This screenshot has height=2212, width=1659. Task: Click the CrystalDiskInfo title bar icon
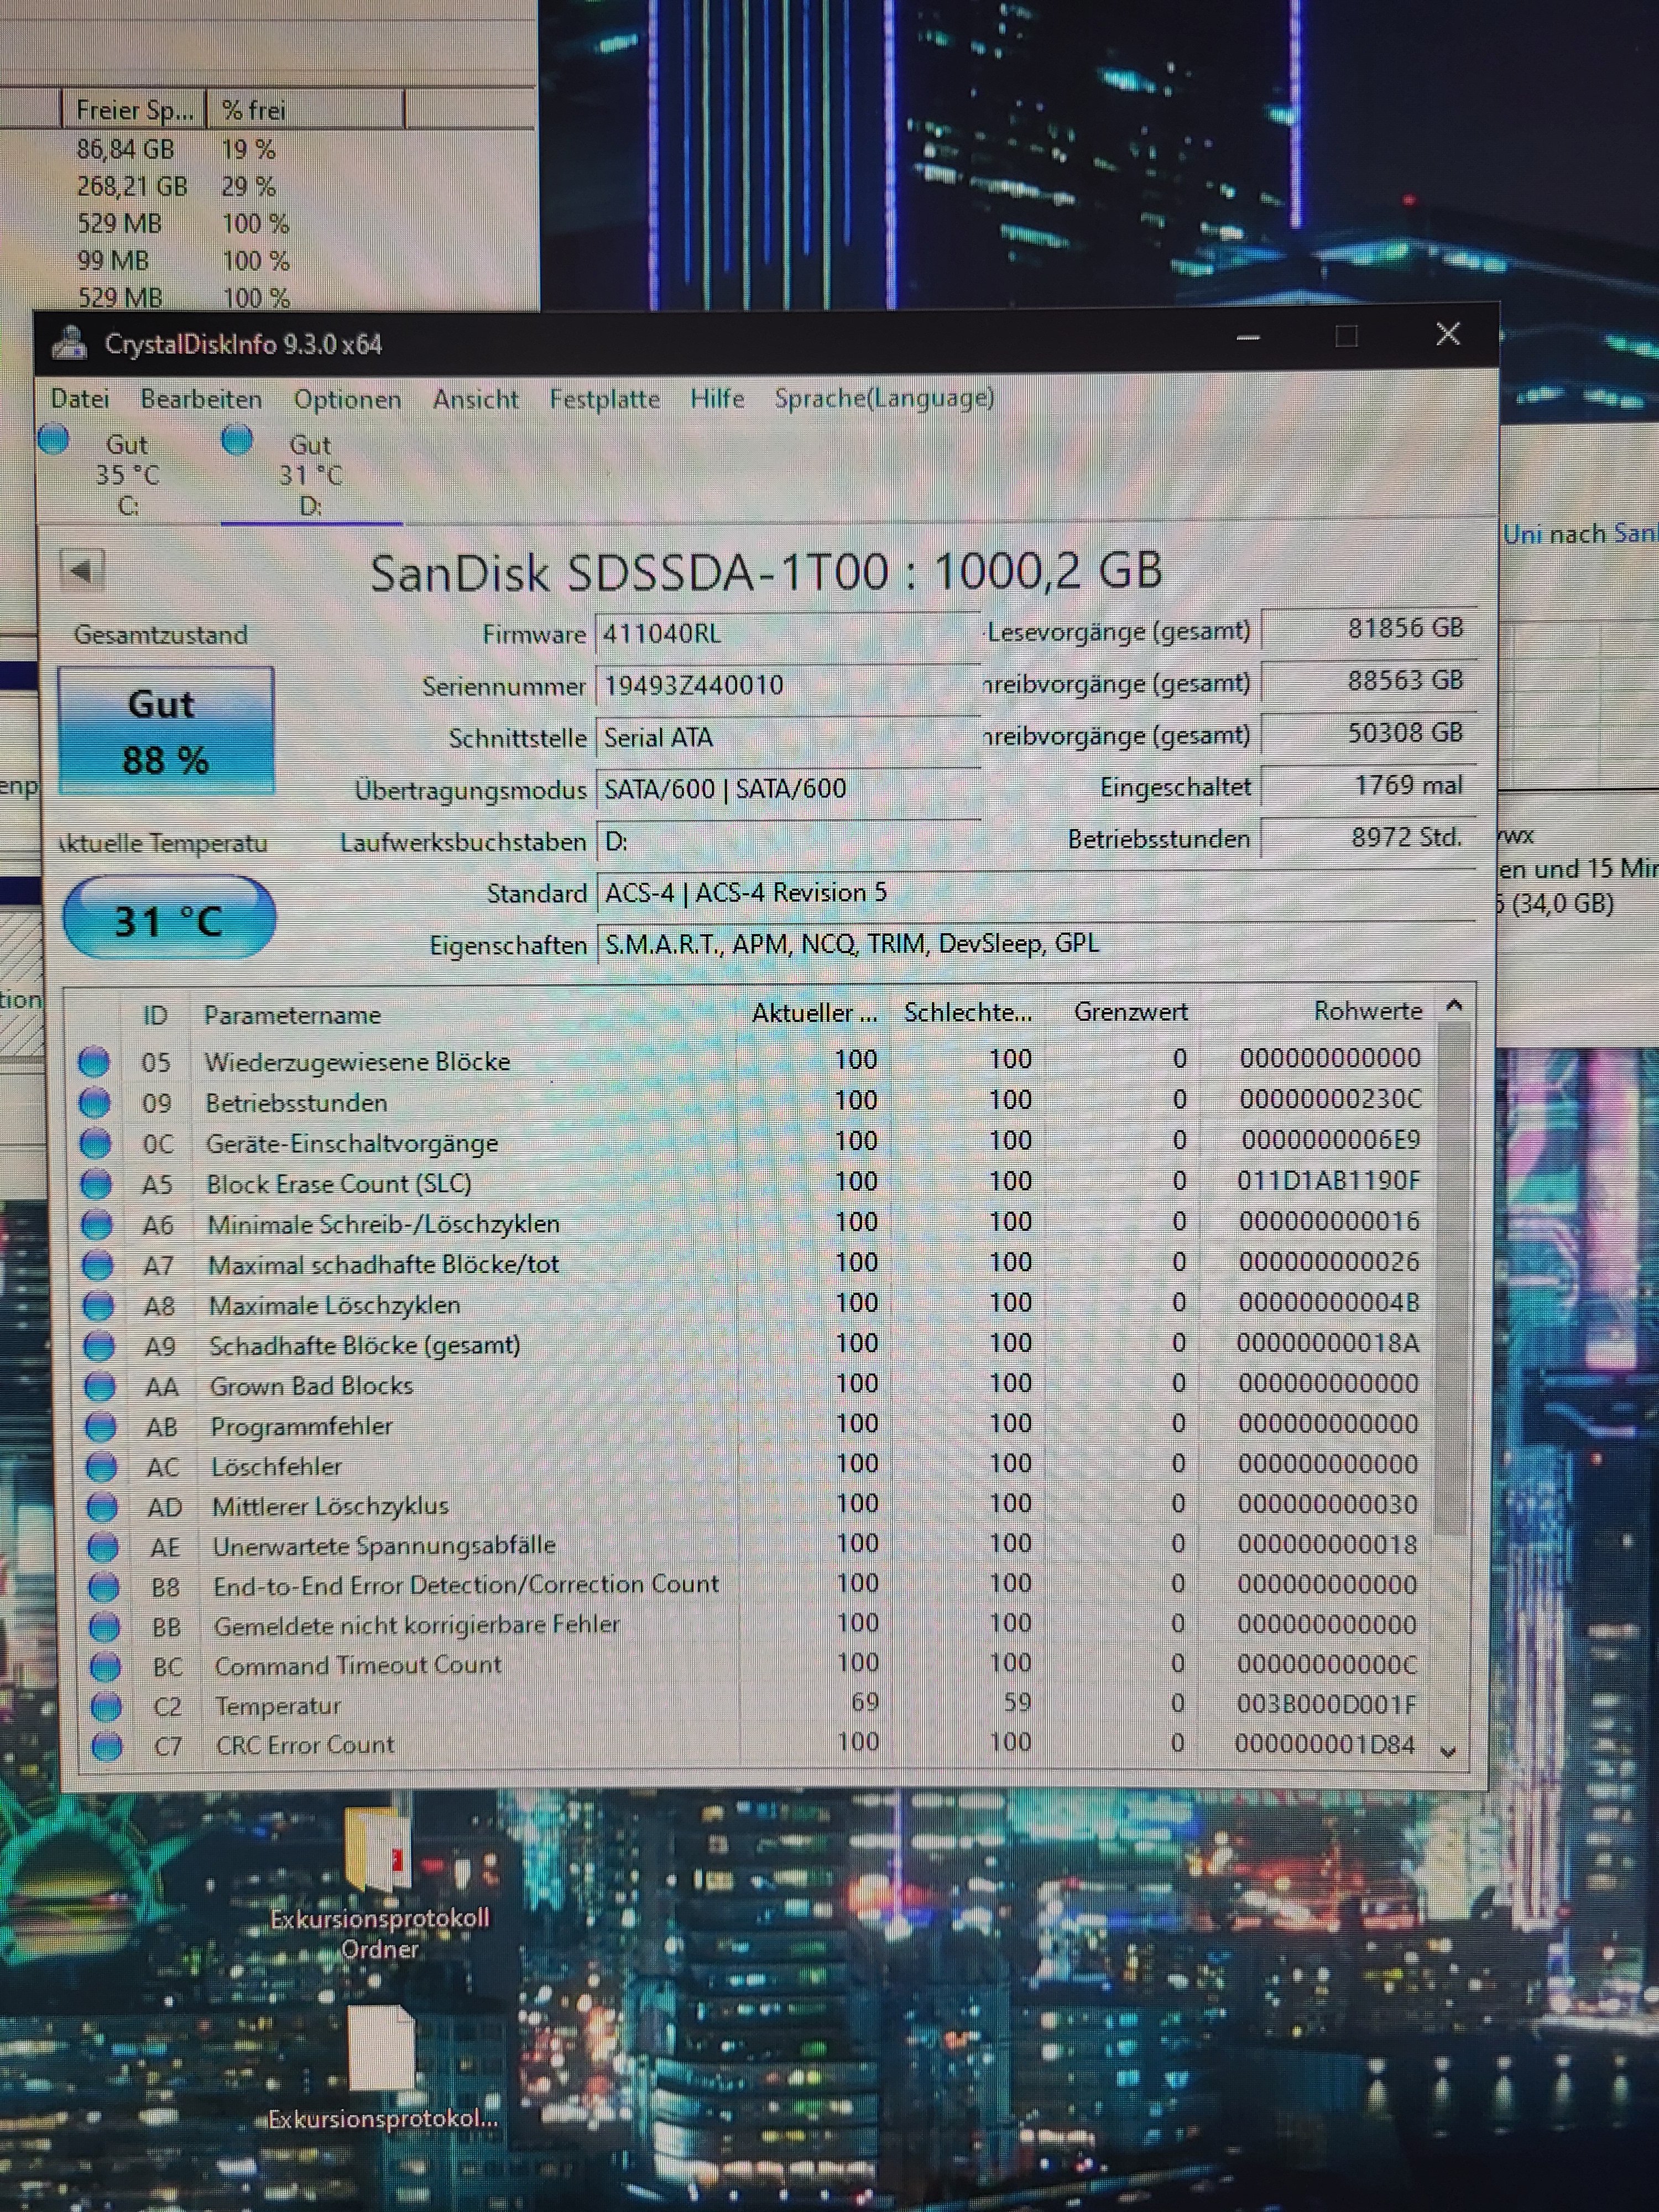69,343
